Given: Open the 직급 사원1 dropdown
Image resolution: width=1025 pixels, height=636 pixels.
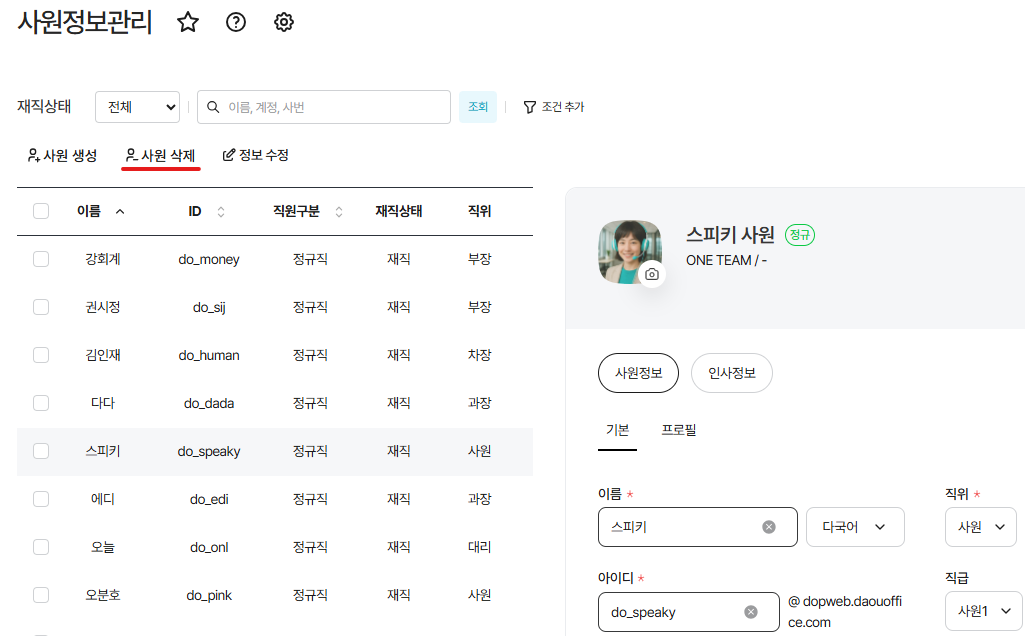Looking at the screenshot, I should (983, 611).
